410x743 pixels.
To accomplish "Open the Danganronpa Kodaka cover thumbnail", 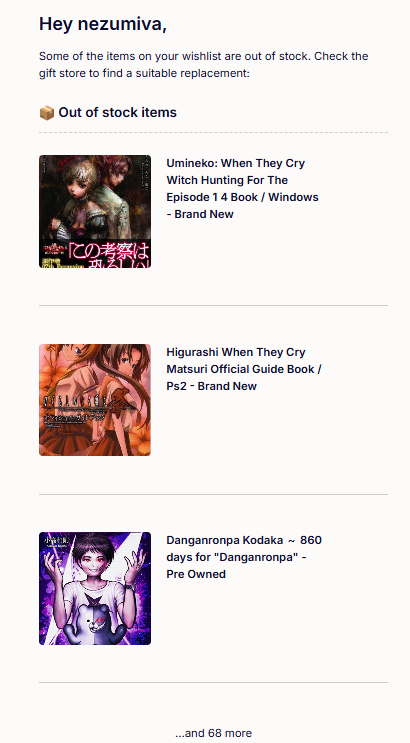I will tap(95, 588).
